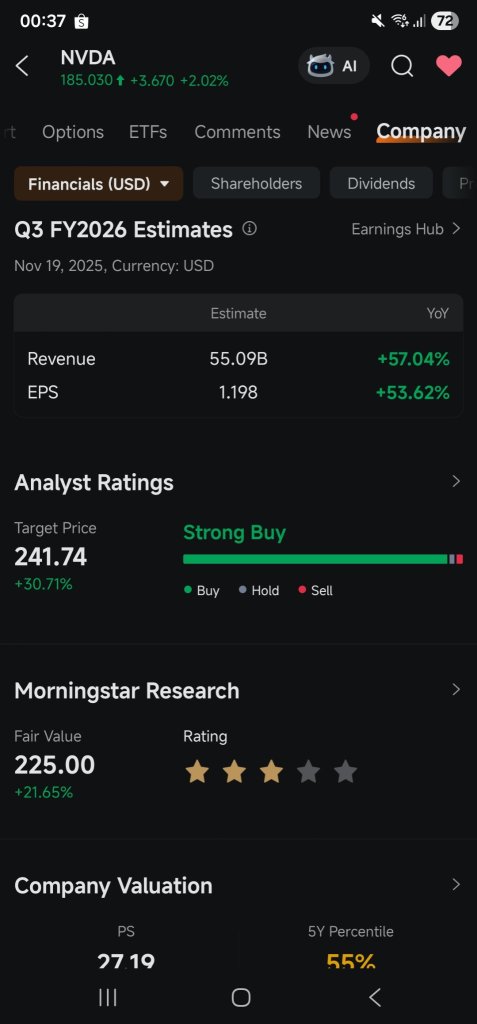Tap EPS estimate value 1.198
Screen dimensions: 477x1024
[x=238, y=392]
